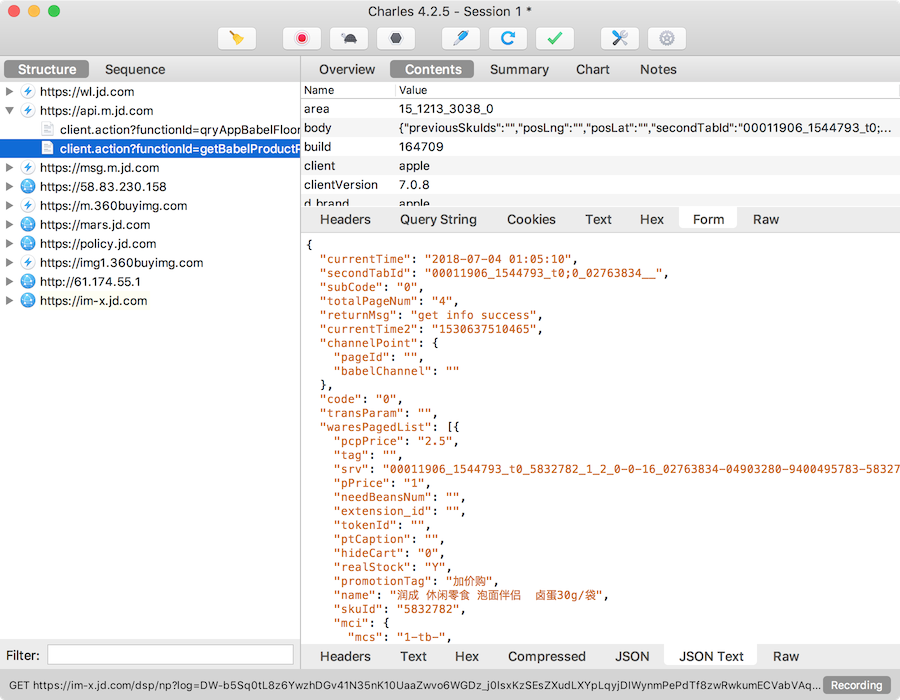
Task: Open the Notes tab
Action: click(658, 69)
